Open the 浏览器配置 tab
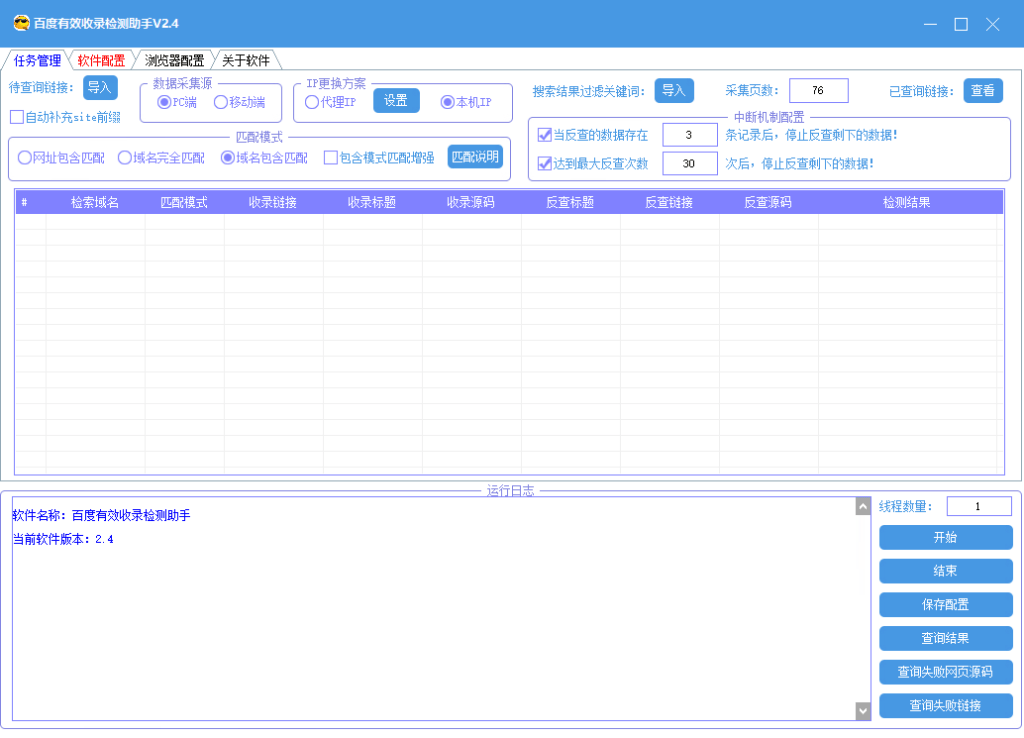The width and height of the screenshot is (1024, 738). coord(173,60)
